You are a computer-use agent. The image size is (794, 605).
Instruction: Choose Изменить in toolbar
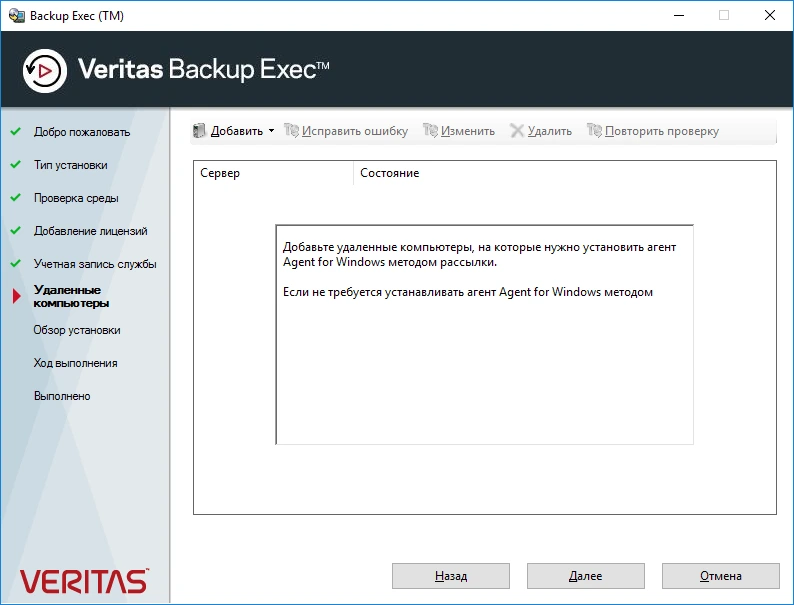[468, 131]
